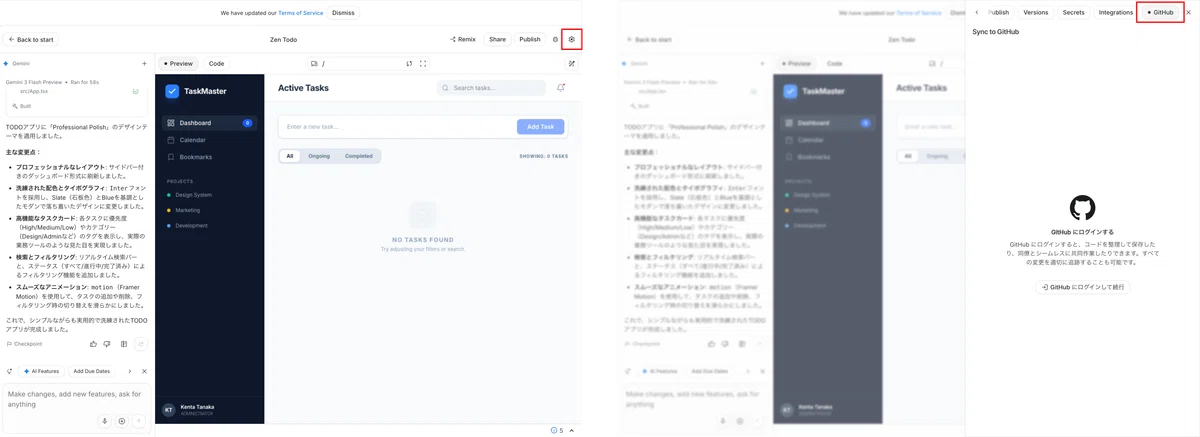Click the GitHub login button in right panel
The width and height of the screenshot is (1200, 437).
[x=1082, y=287]
